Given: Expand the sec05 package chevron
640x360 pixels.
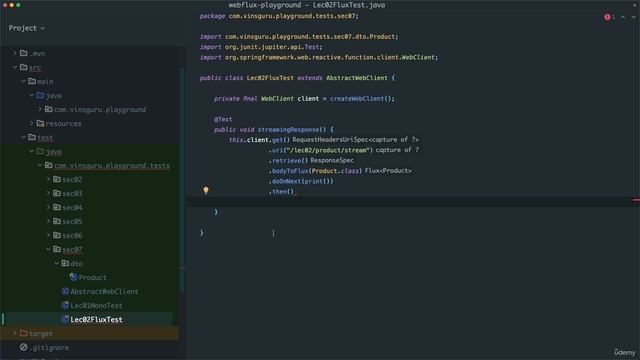Looking at the screenshot, I should point(48,221).
